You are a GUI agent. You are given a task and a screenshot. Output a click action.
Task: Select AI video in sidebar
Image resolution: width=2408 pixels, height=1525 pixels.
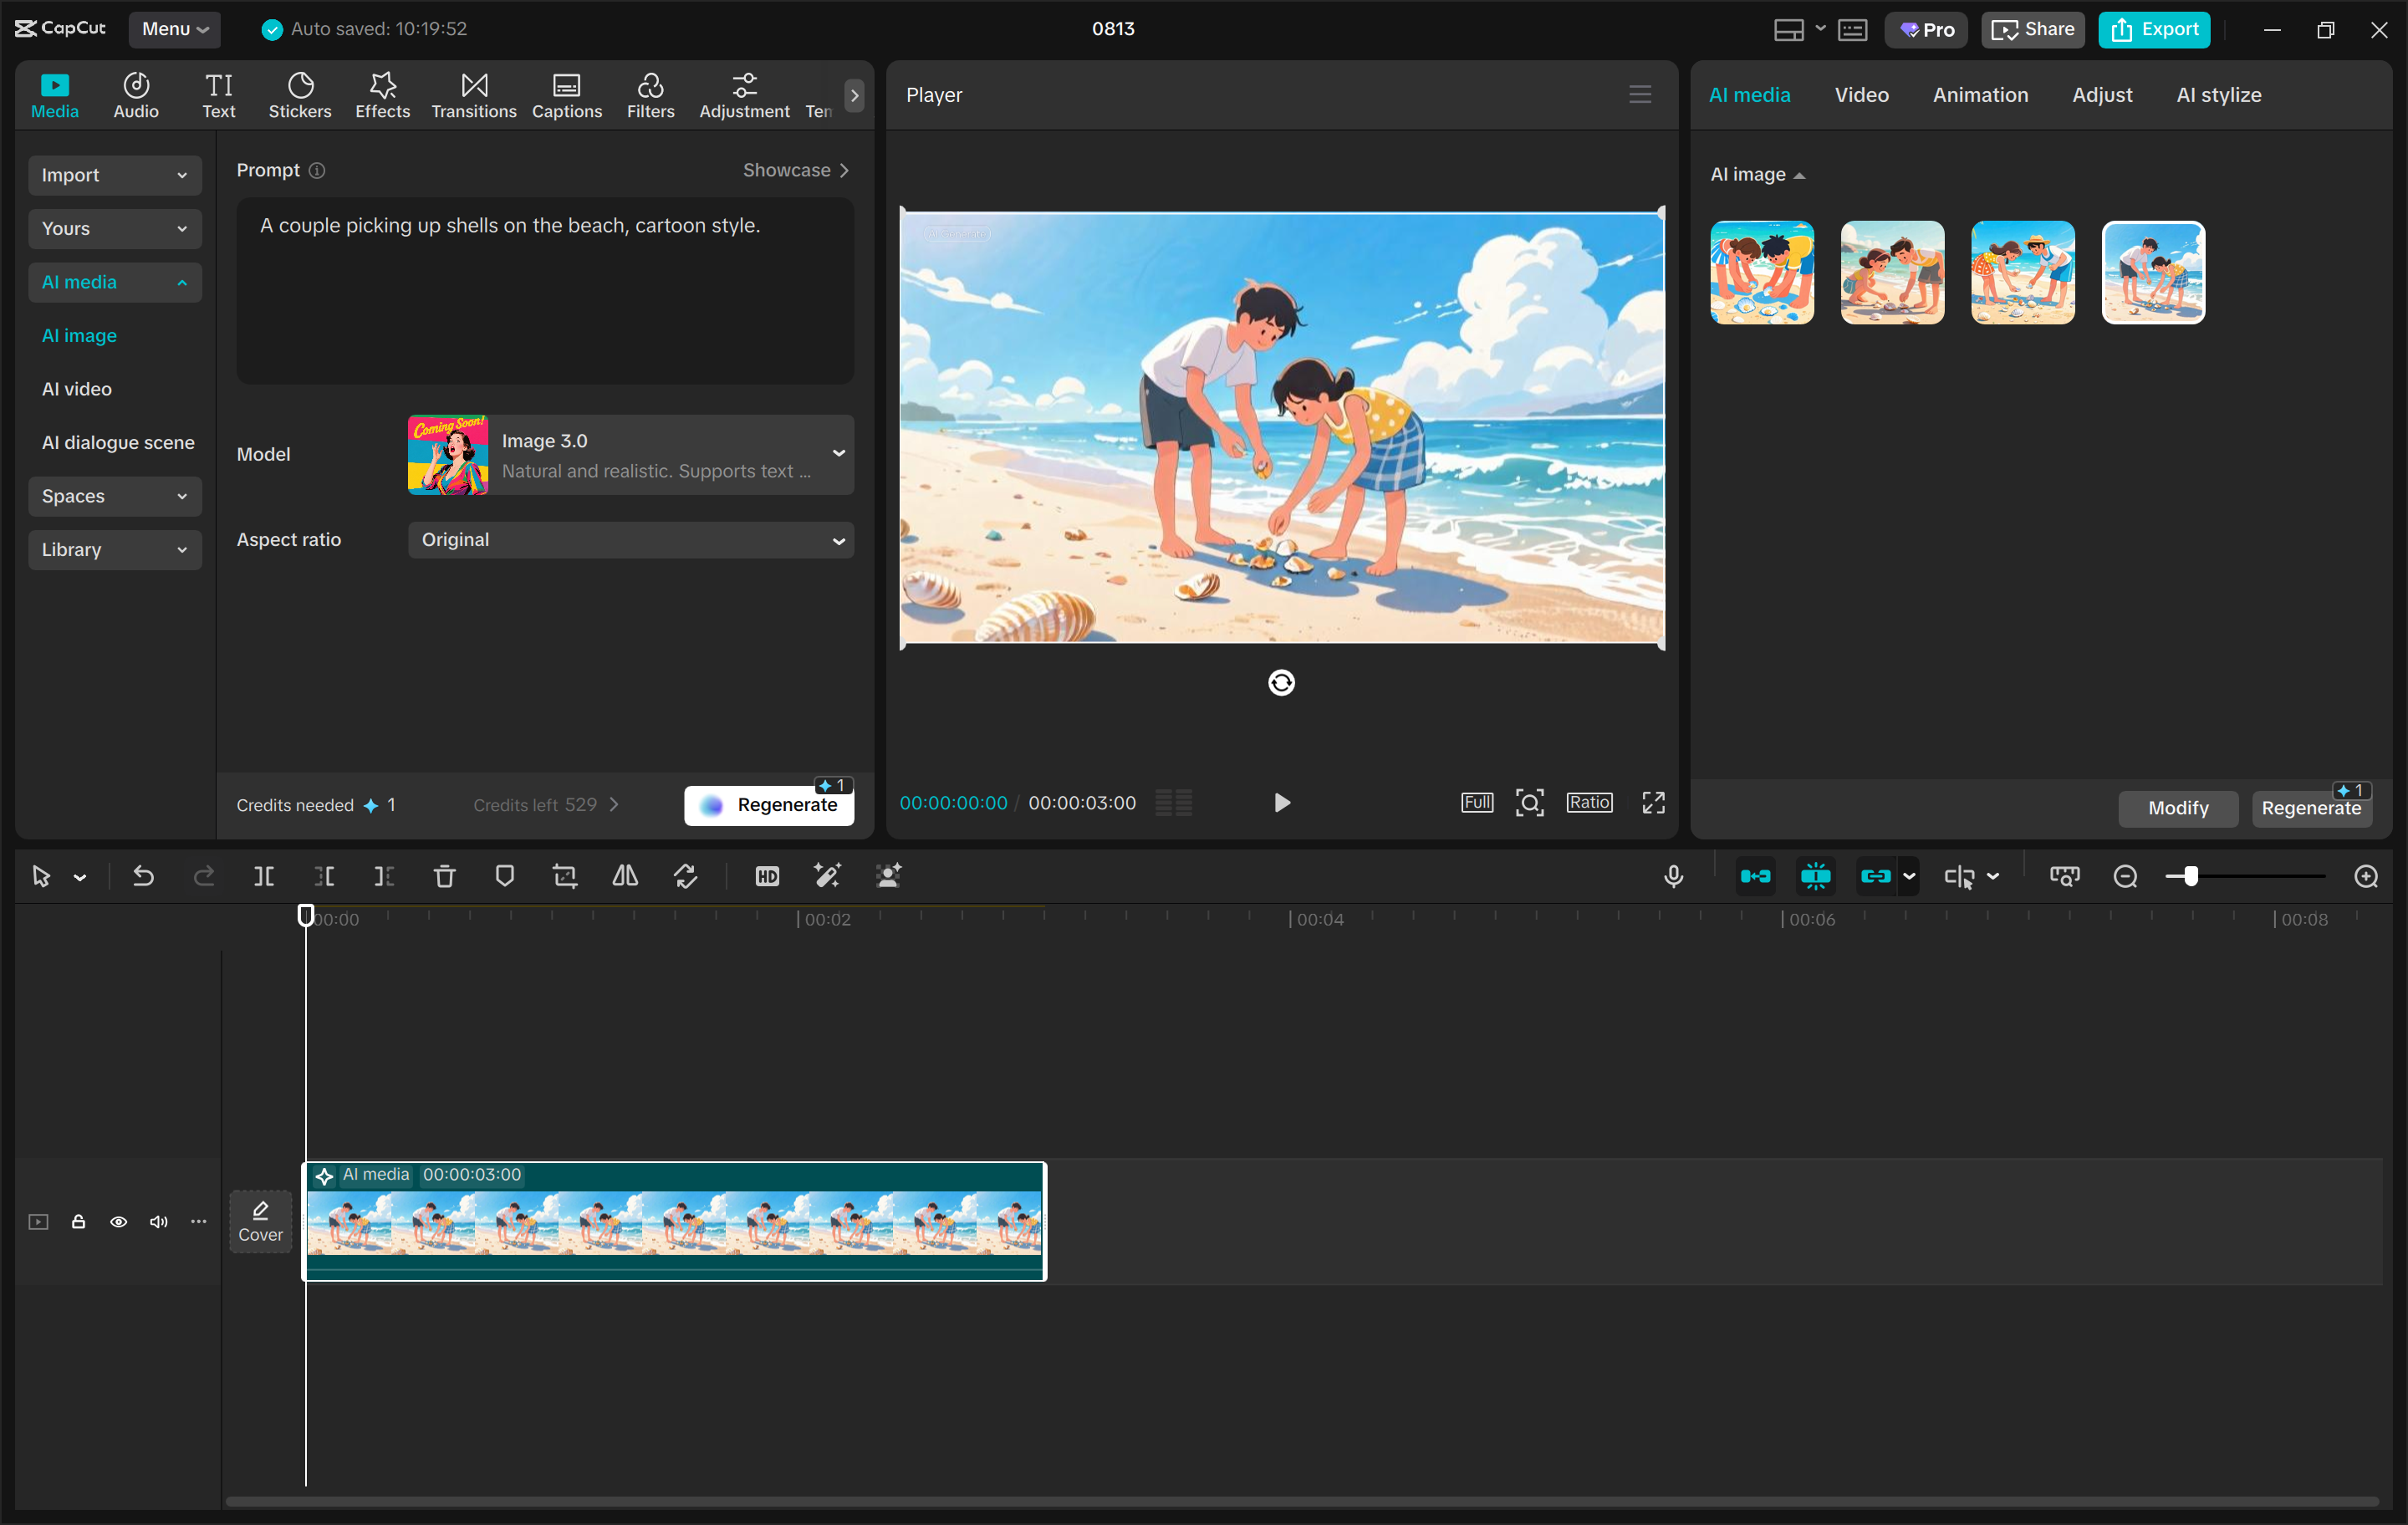point(77,389)
